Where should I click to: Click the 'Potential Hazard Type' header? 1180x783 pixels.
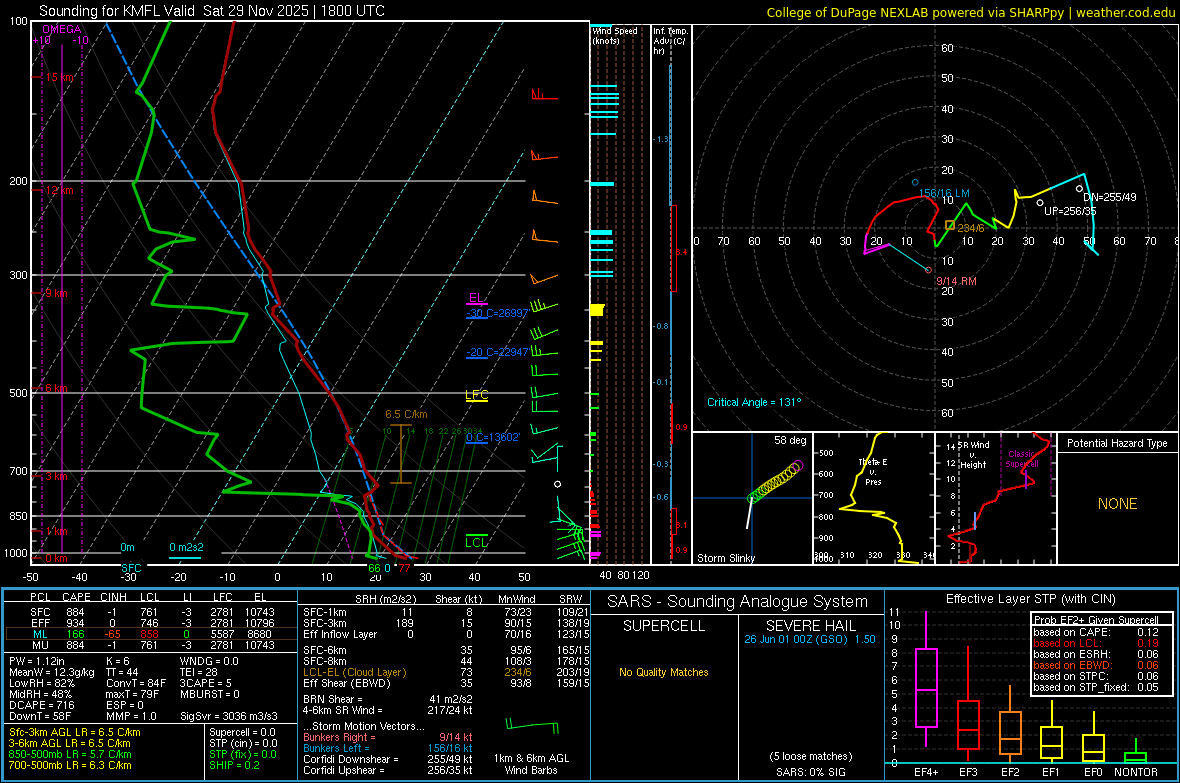point(1118,443)
